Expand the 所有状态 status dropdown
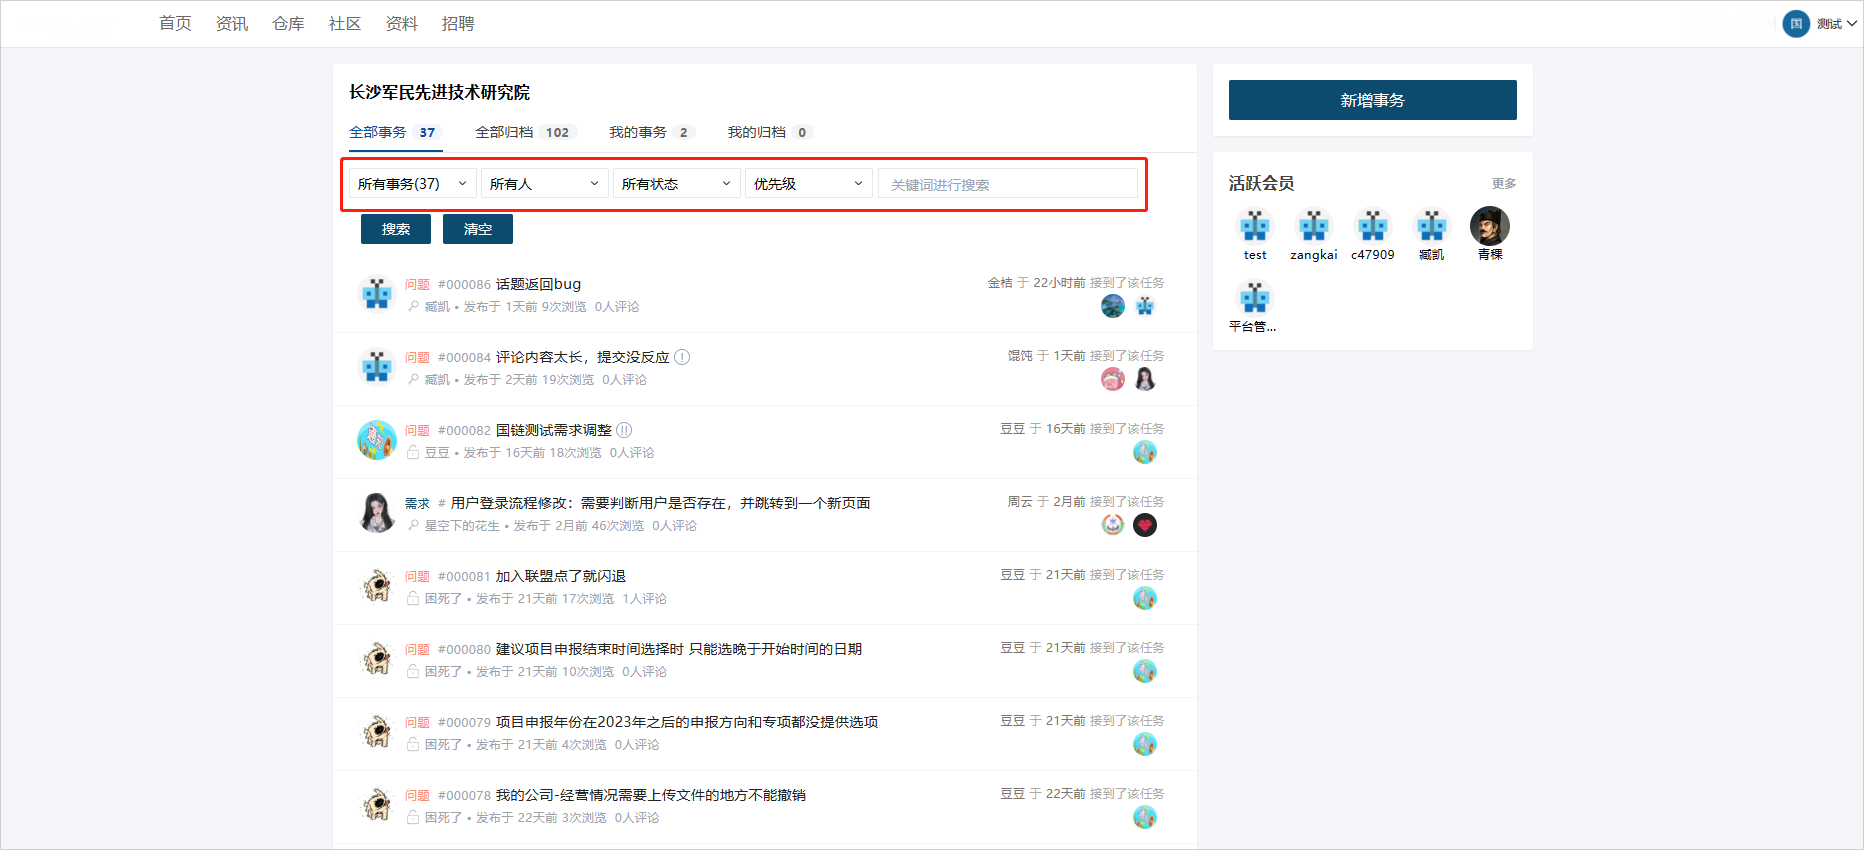The height and width of the screenshot is (850, 1864). 676,184
